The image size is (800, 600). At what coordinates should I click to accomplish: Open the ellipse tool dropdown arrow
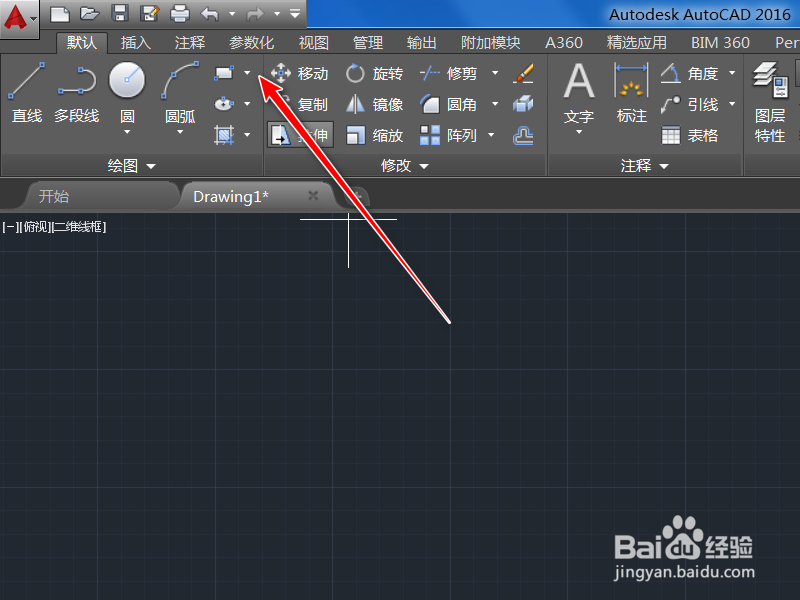[247, 104]
